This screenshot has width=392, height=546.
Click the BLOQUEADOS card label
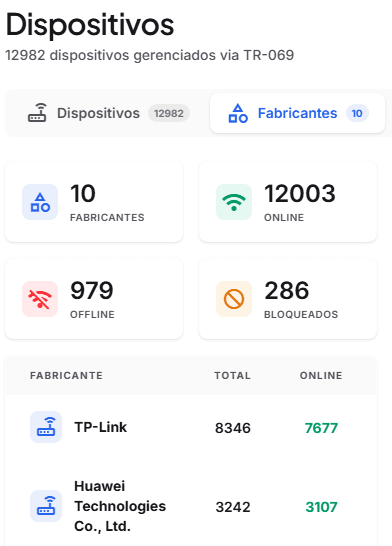pyautogui.click(x=301, y=314)
